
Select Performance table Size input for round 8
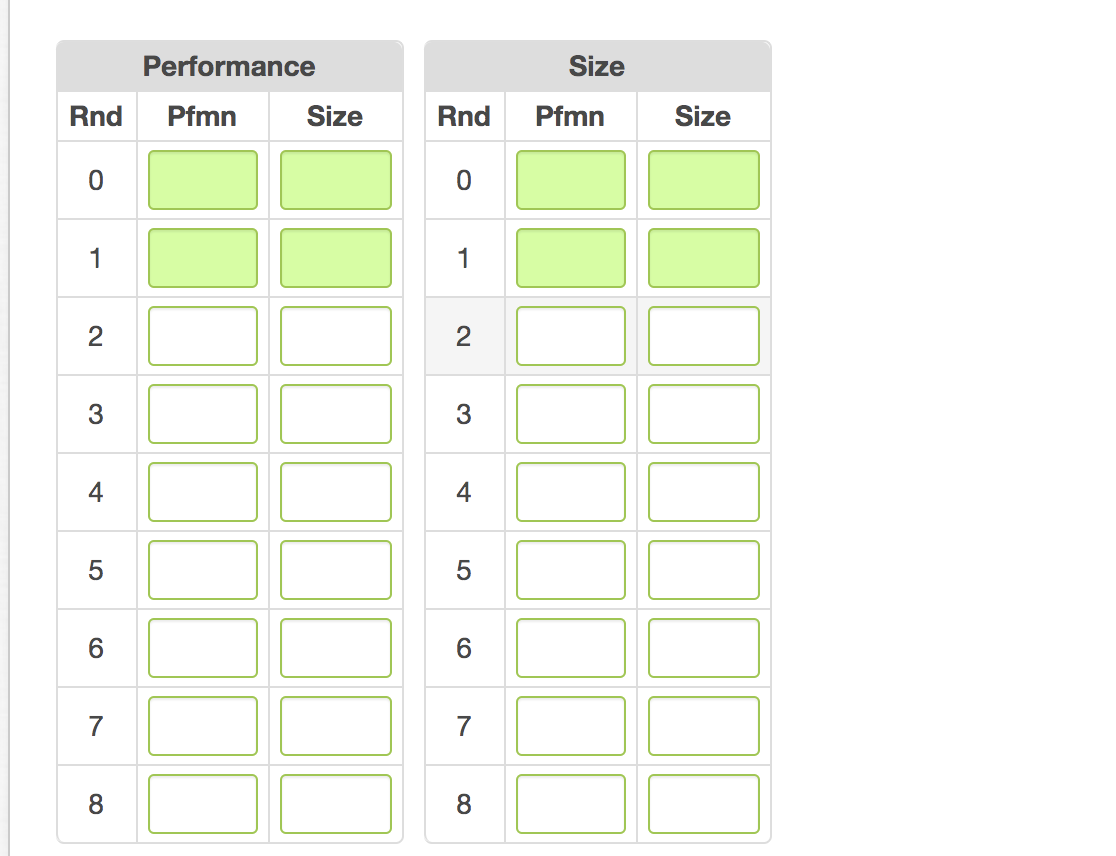(x=335, y=804)
